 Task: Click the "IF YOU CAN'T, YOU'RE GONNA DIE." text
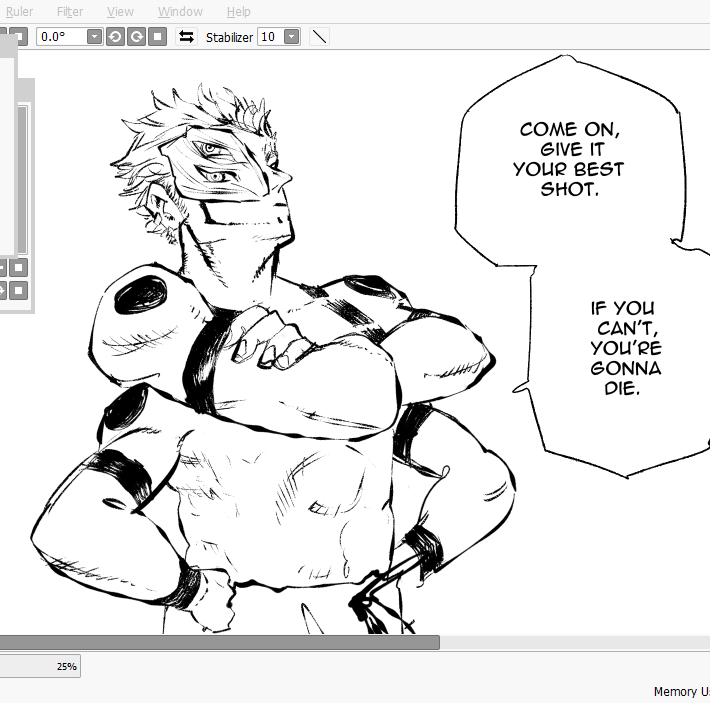coord(626,348)
